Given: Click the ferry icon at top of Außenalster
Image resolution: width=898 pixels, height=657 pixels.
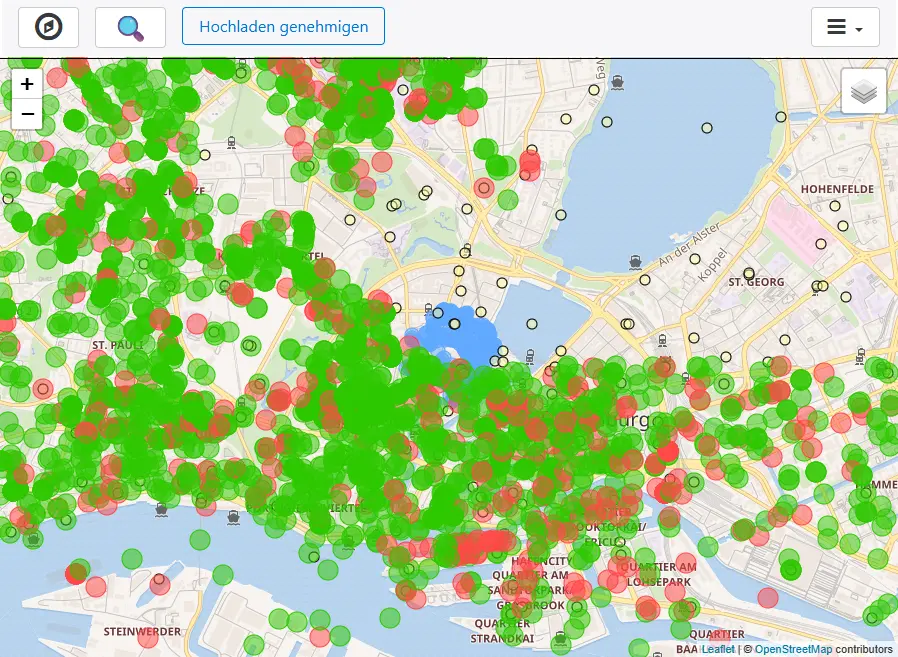Looking at the screenshot, I should point(617,82).
